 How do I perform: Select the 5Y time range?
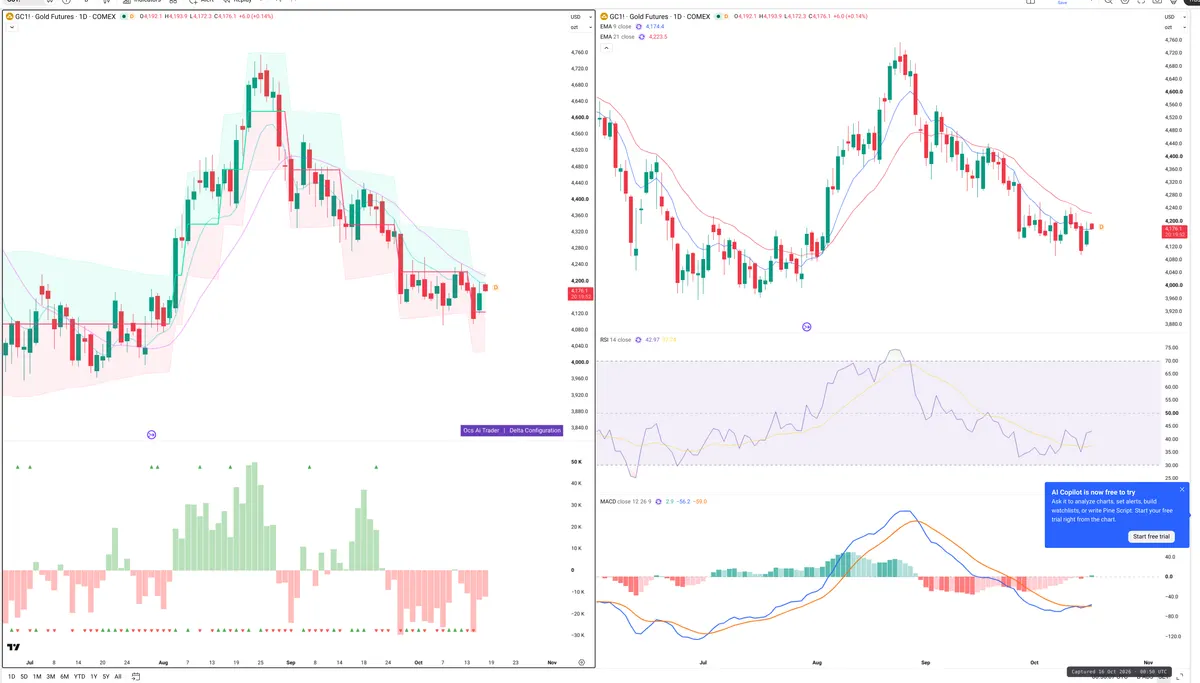click(x=106, y=676)
